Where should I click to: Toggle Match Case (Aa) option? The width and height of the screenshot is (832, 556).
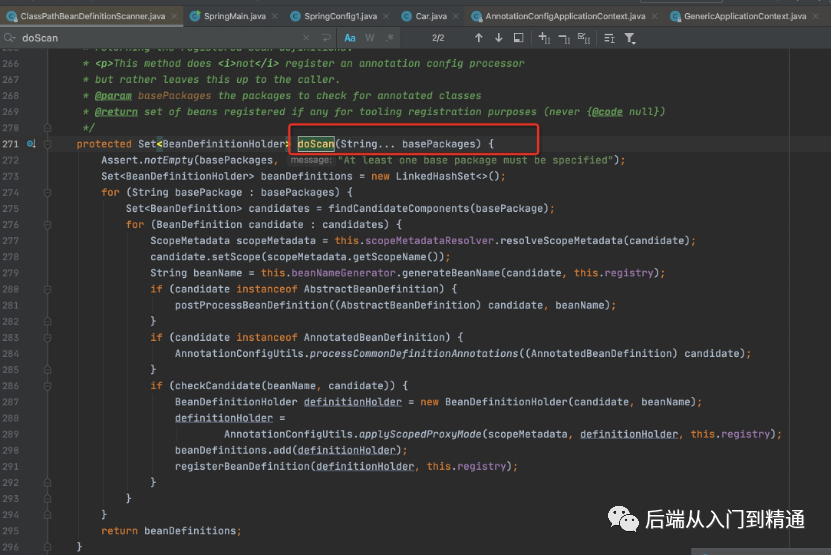(350, 38)
